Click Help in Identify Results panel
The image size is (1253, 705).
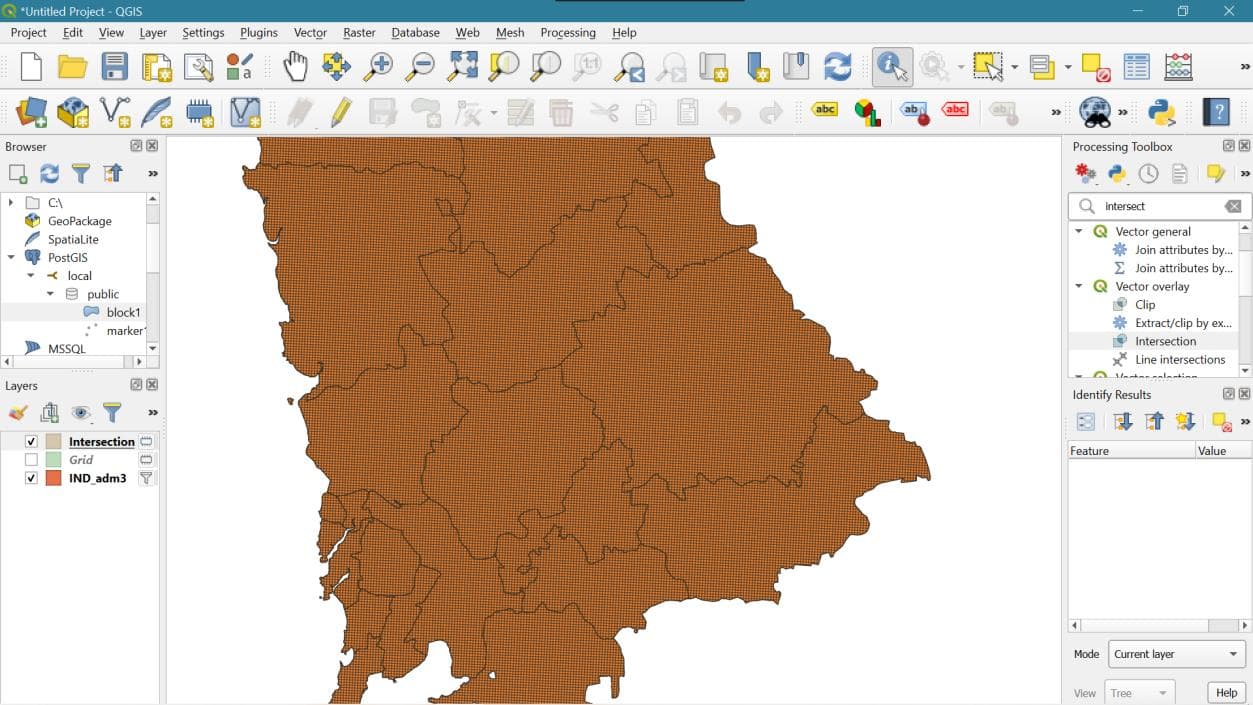(x=1225, y=692)
